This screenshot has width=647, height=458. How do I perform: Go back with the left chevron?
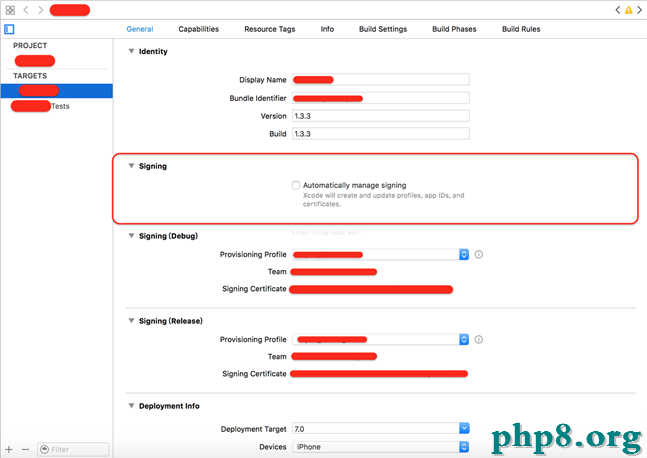26,10
